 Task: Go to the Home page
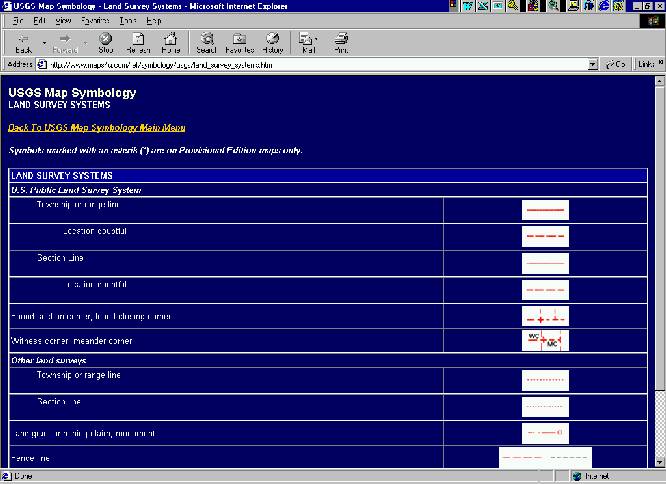tap(171, 42)
